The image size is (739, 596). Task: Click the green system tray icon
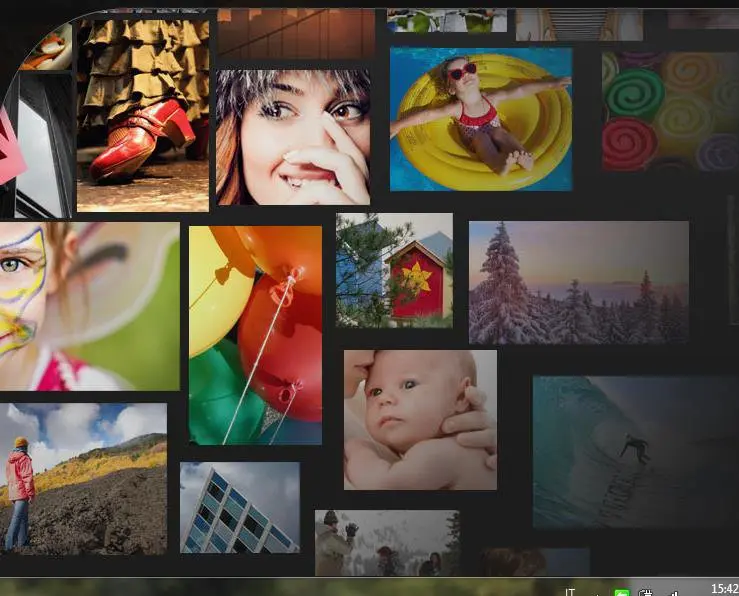622,593
